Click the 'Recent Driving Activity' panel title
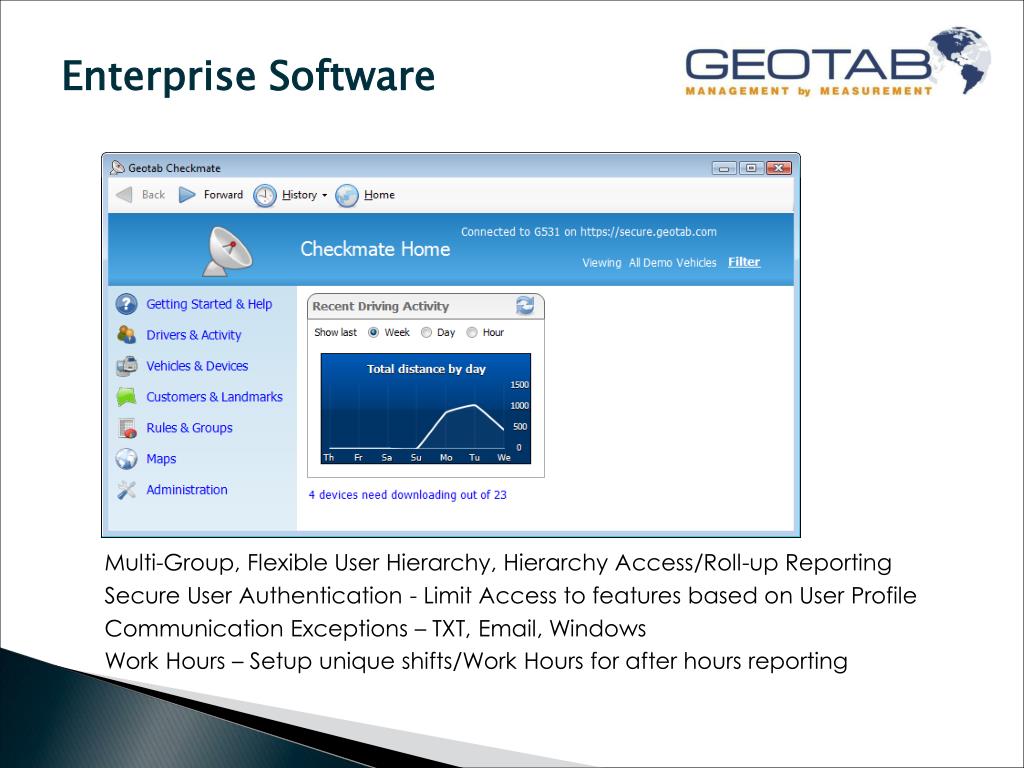The image size is (1024, 768). [381, 306]
